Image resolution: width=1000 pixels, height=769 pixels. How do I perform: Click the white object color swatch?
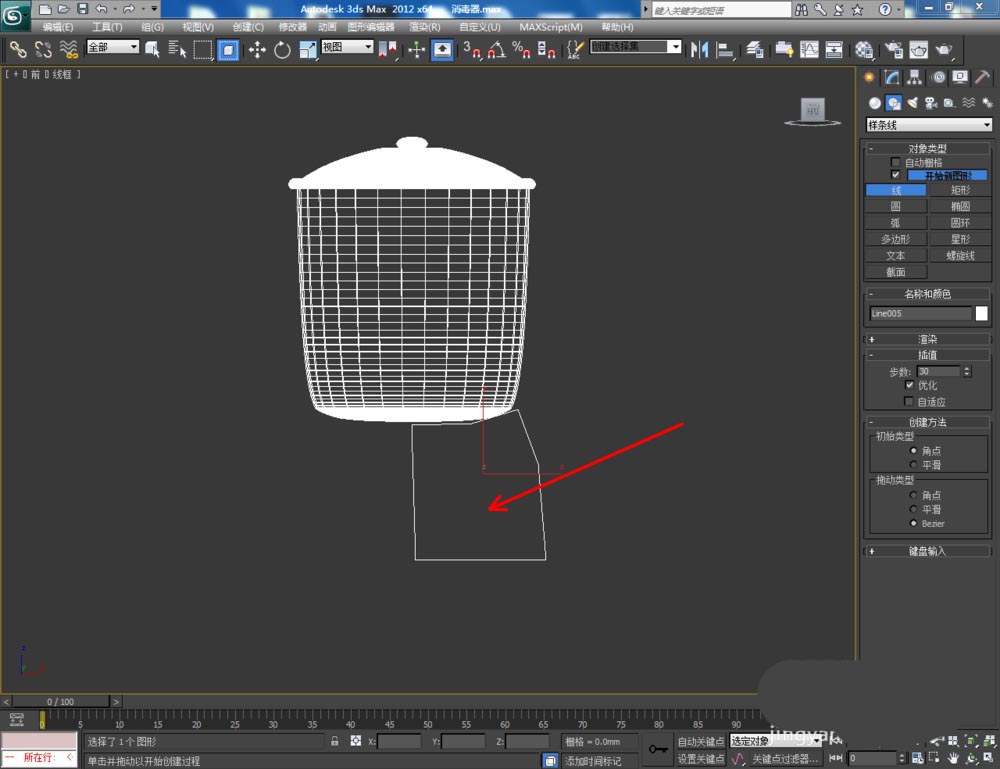point(982,313)
